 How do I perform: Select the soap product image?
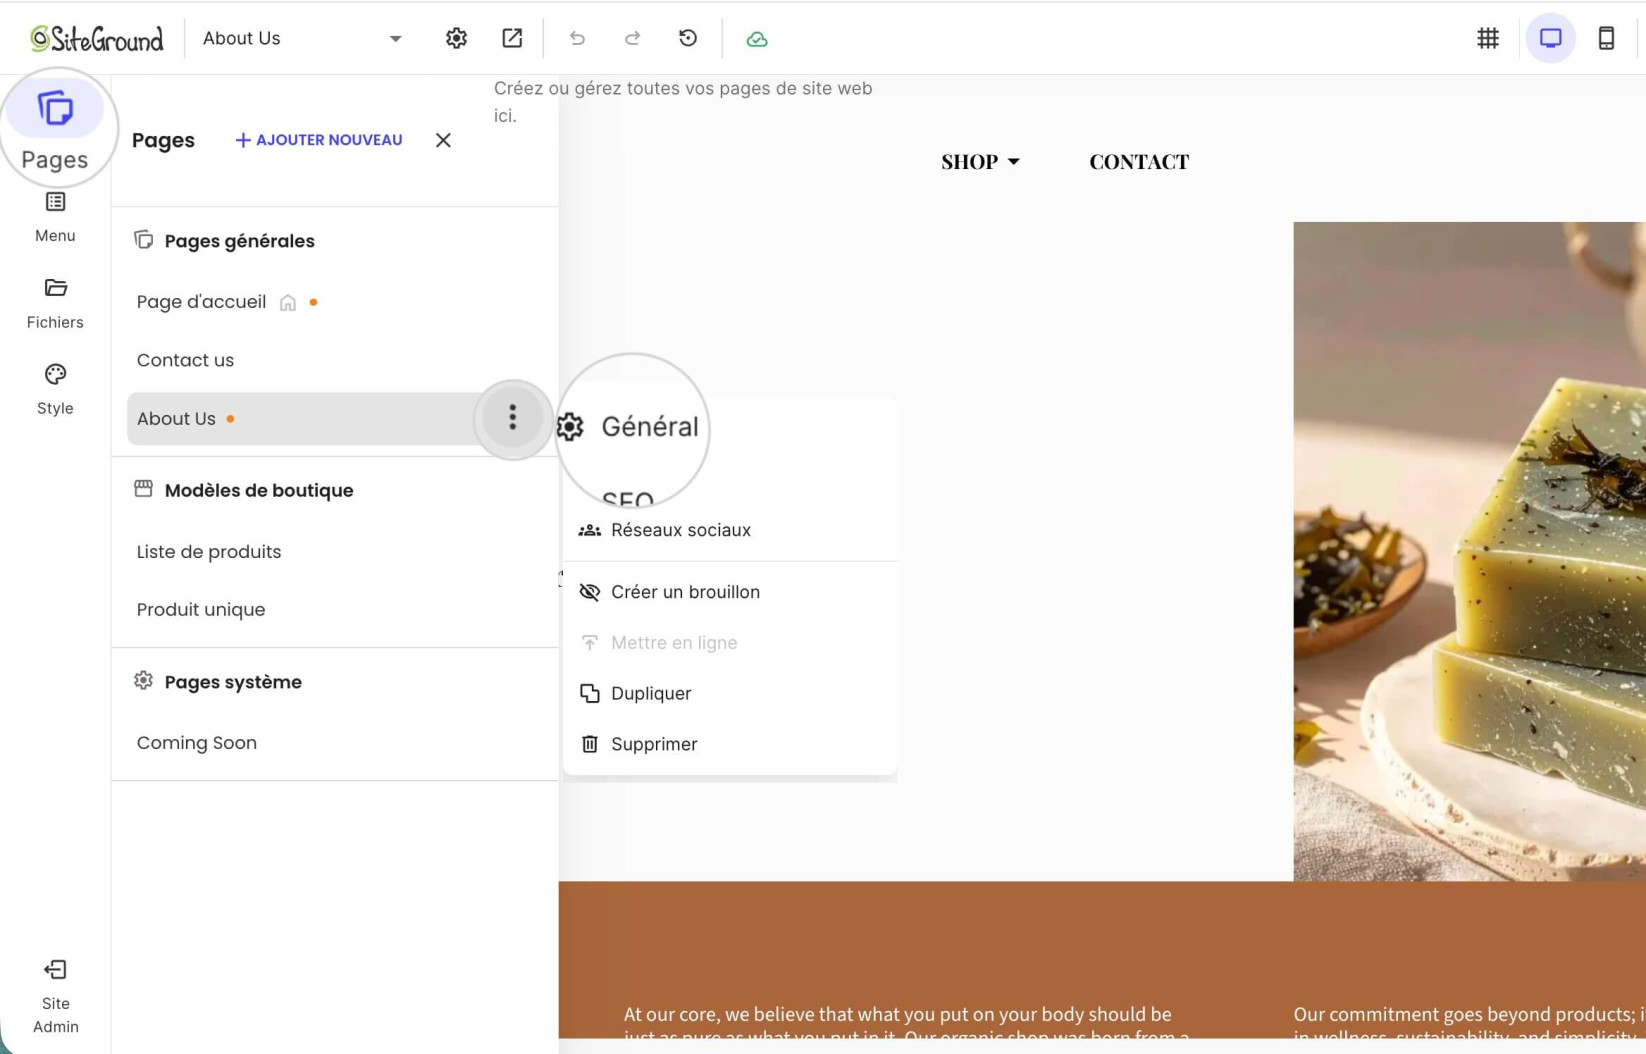point(1469,551)
